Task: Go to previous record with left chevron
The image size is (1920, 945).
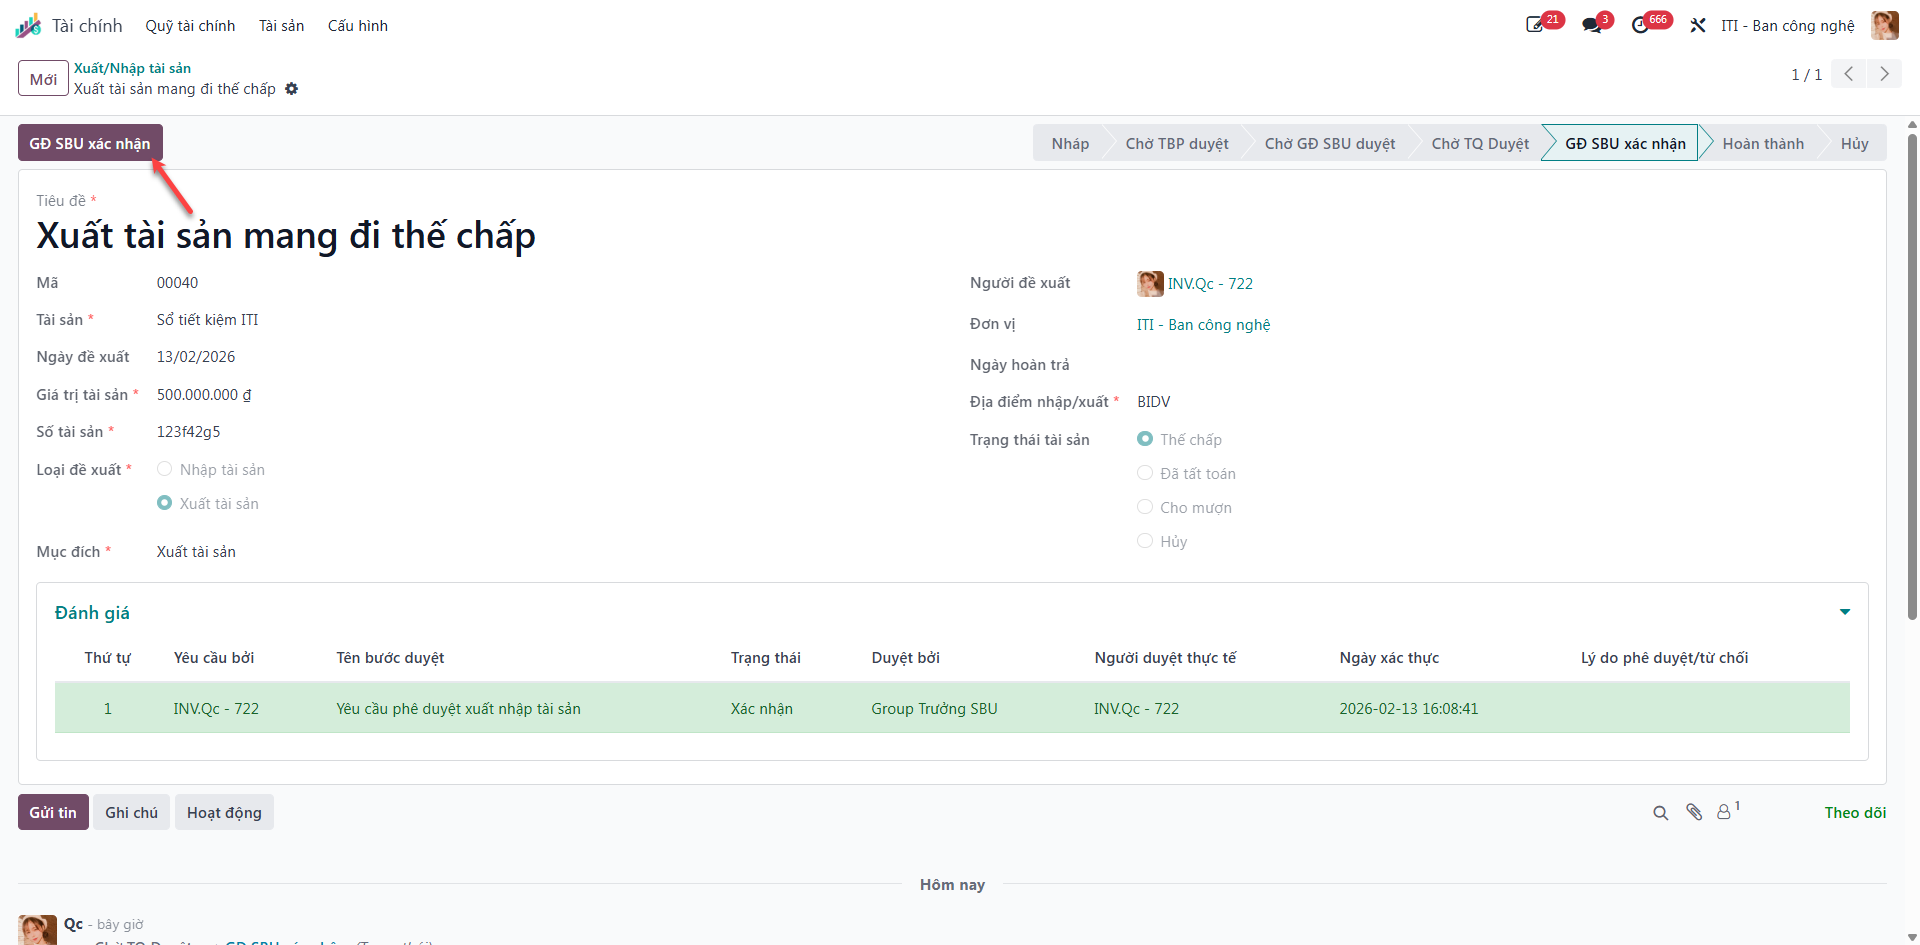Action: coord(1848,74)
